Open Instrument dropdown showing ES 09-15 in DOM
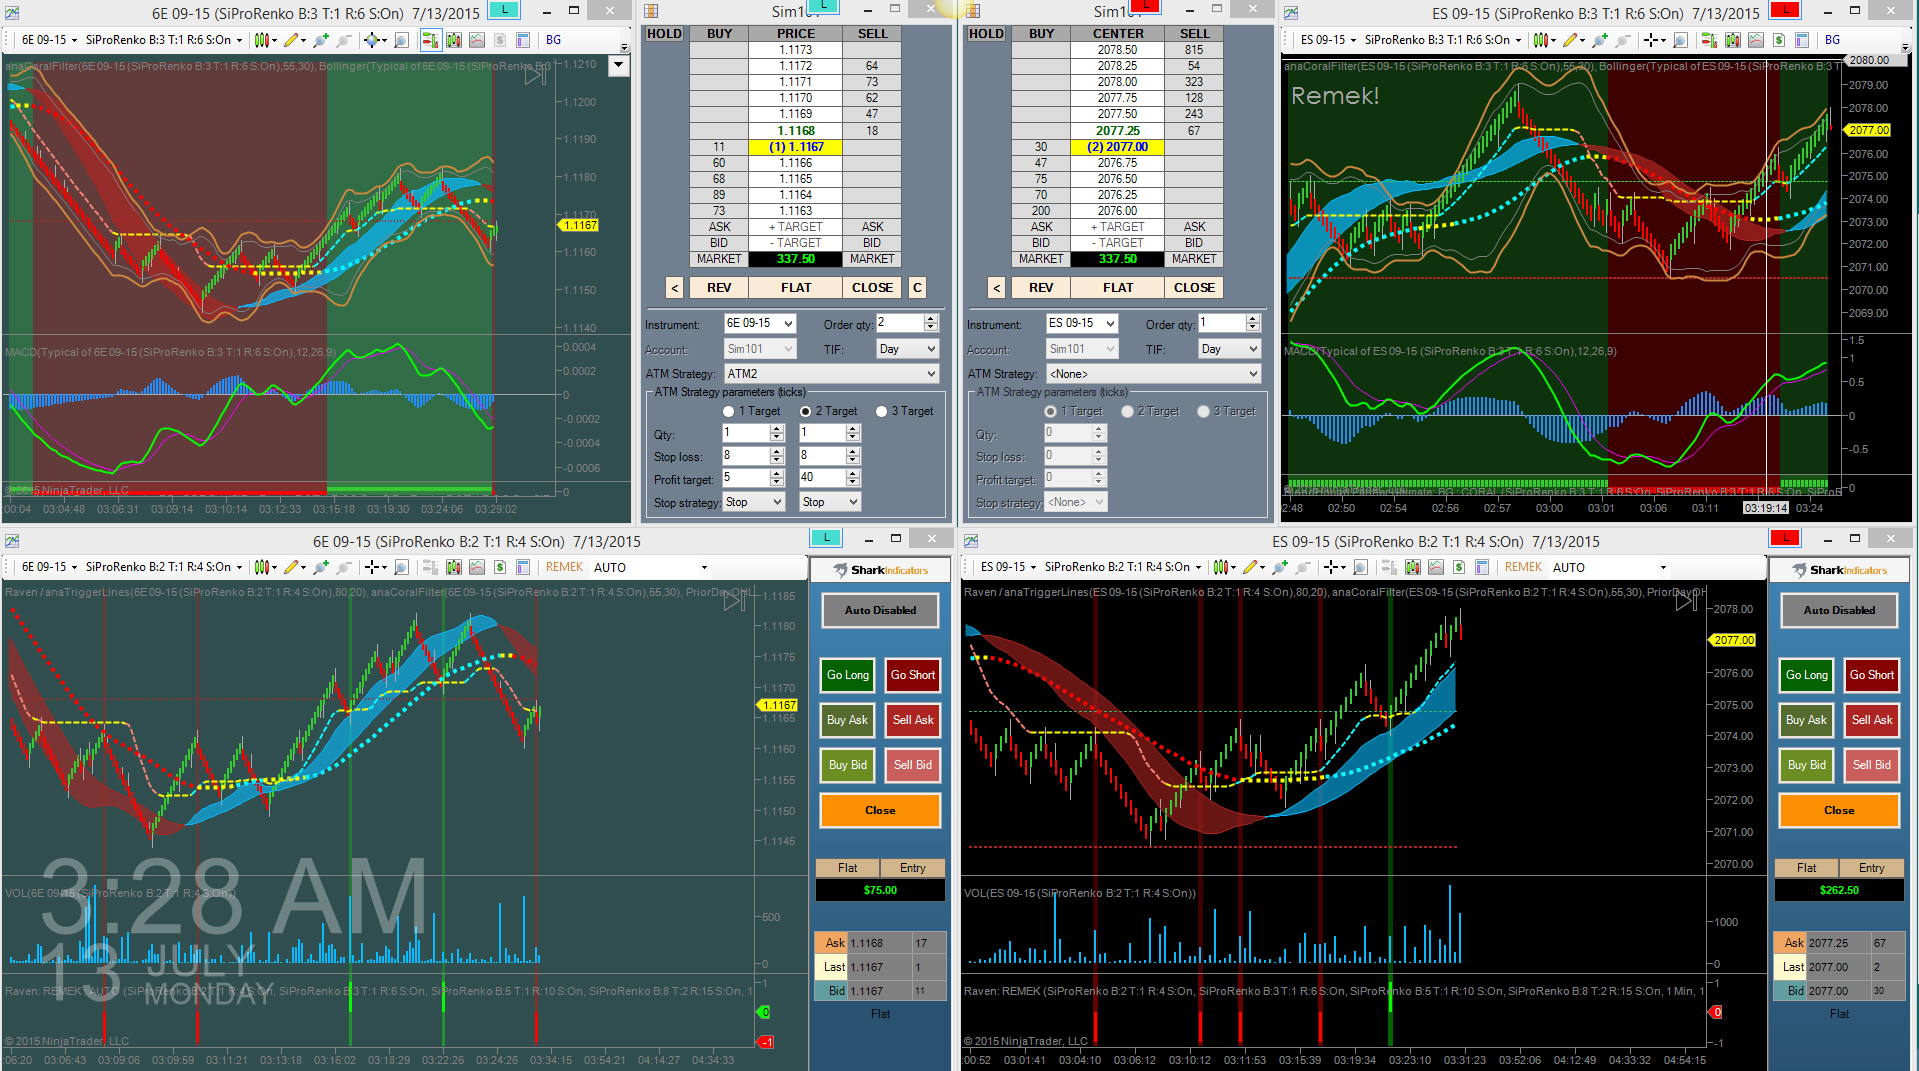This screenshot has width=1919, height=1071. (1082, 323)
